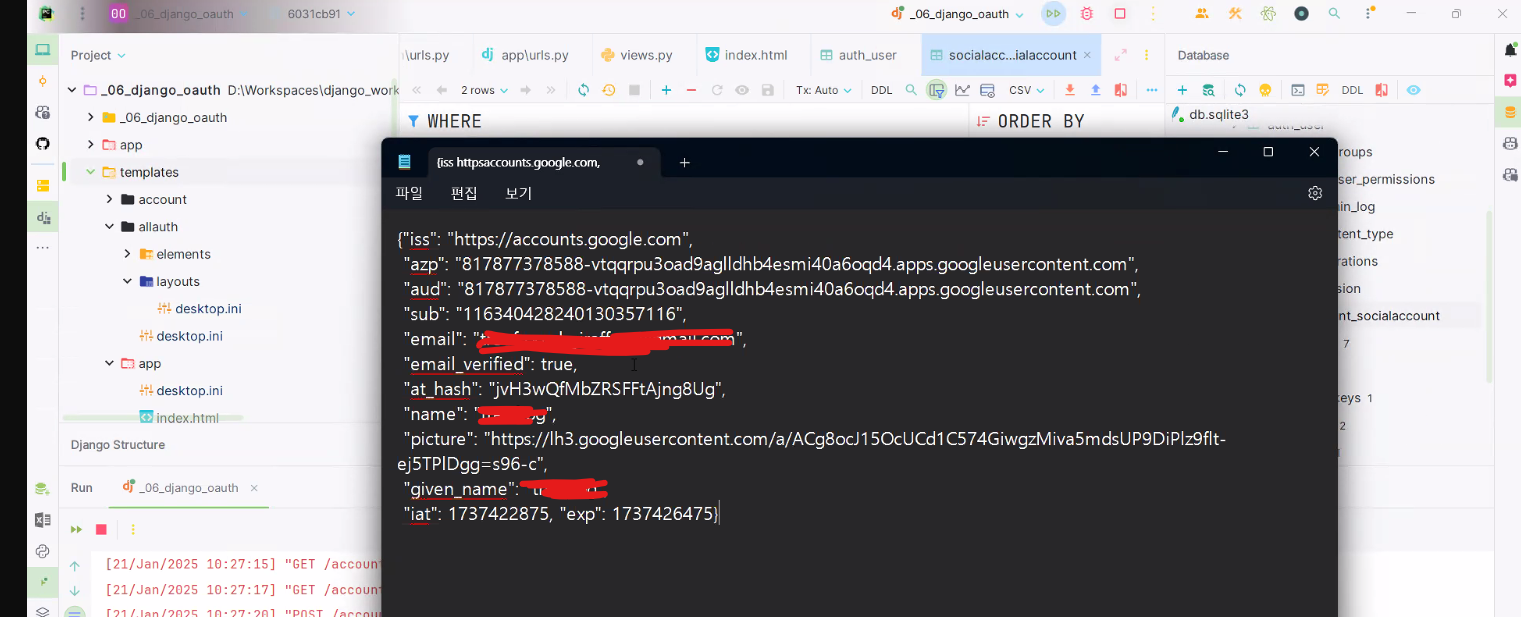Open the AI assistant pink icon
Image resolution: width=1521 pixels, height=617 pixels.
1510,80
